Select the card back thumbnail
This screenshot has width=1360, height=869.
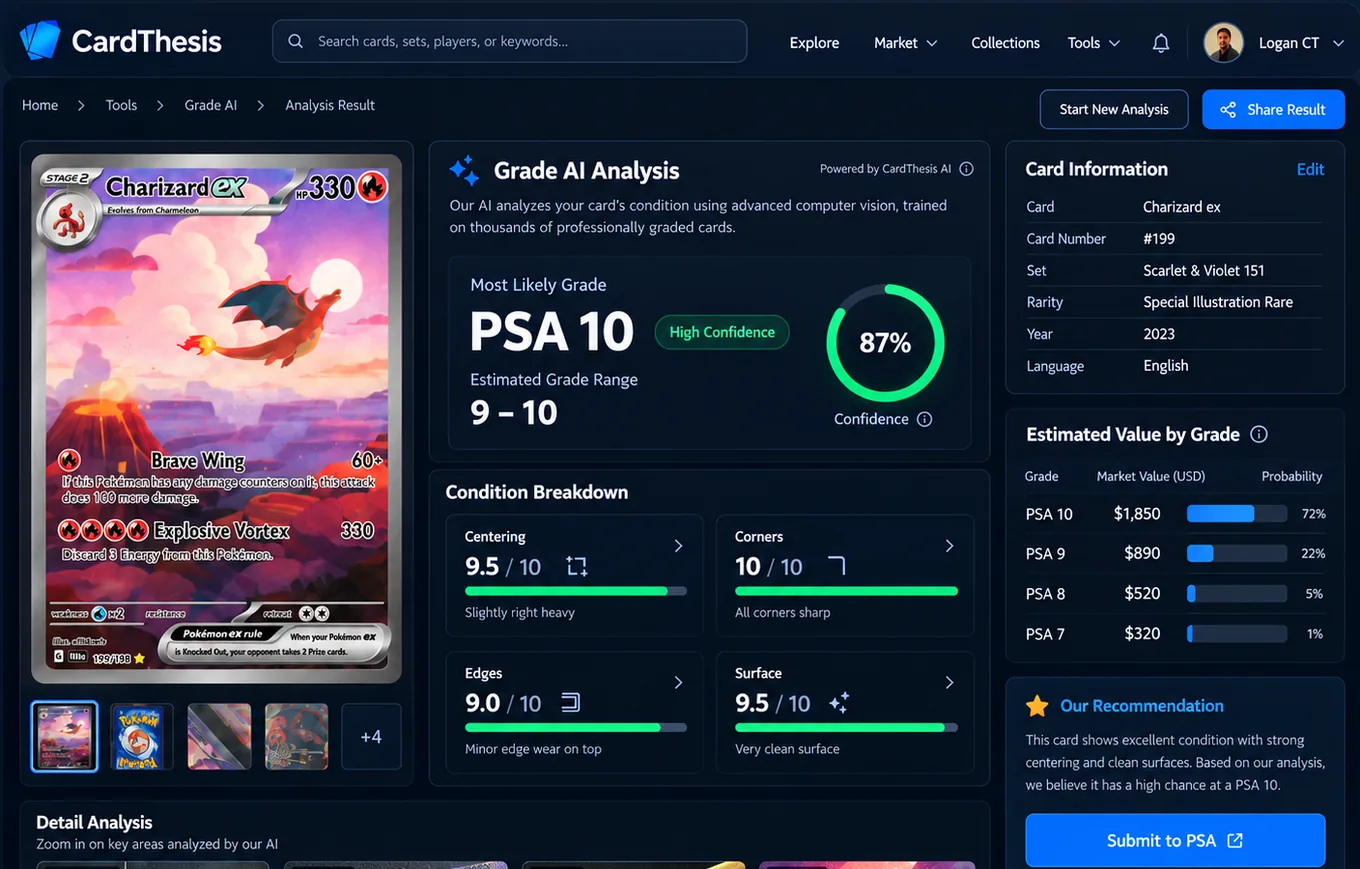pyautogui.click(x=142, y=737)
